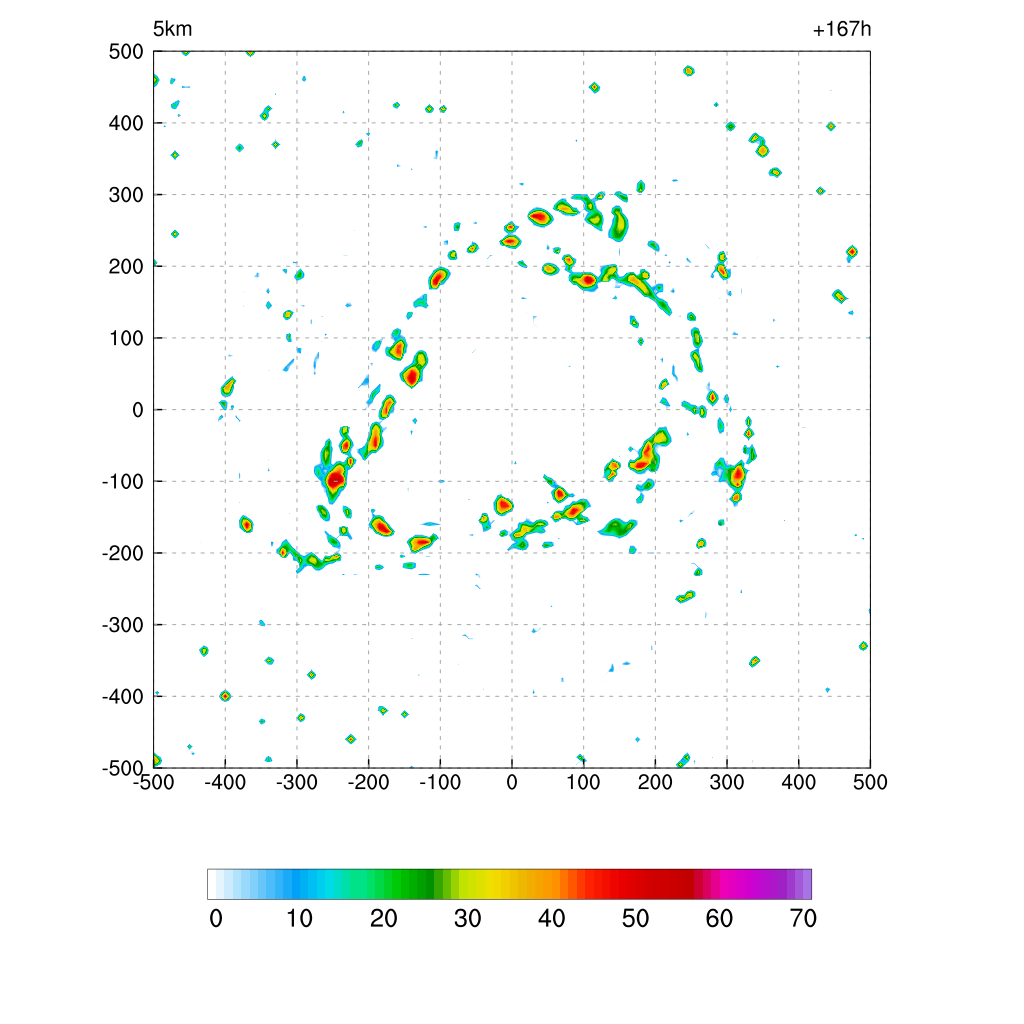This screenshot has height=1024, width=1024.
Task: Select y-axis tick label 400
Action: [126, 123]
